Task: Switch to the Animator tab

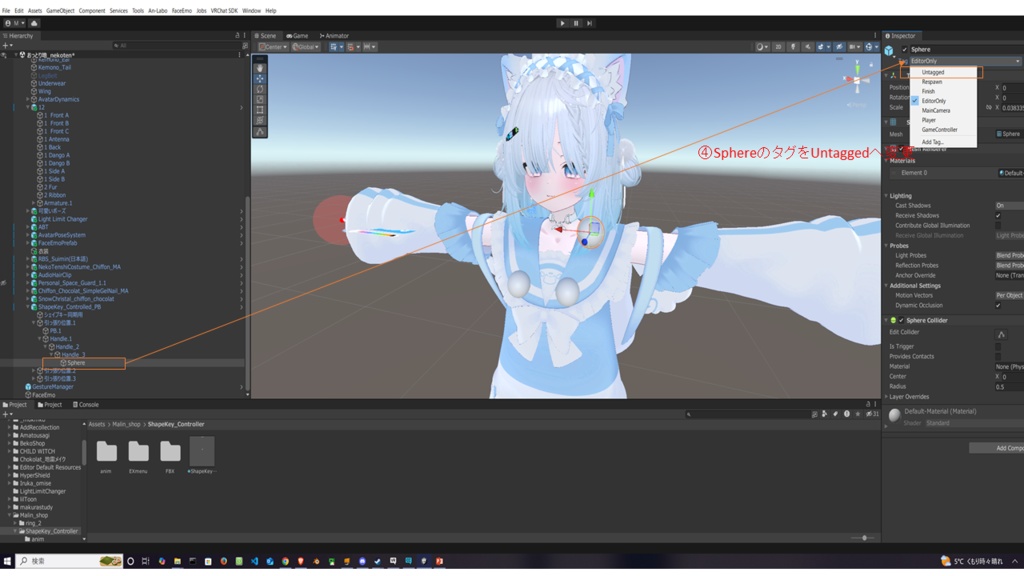Action: [334, 36]
